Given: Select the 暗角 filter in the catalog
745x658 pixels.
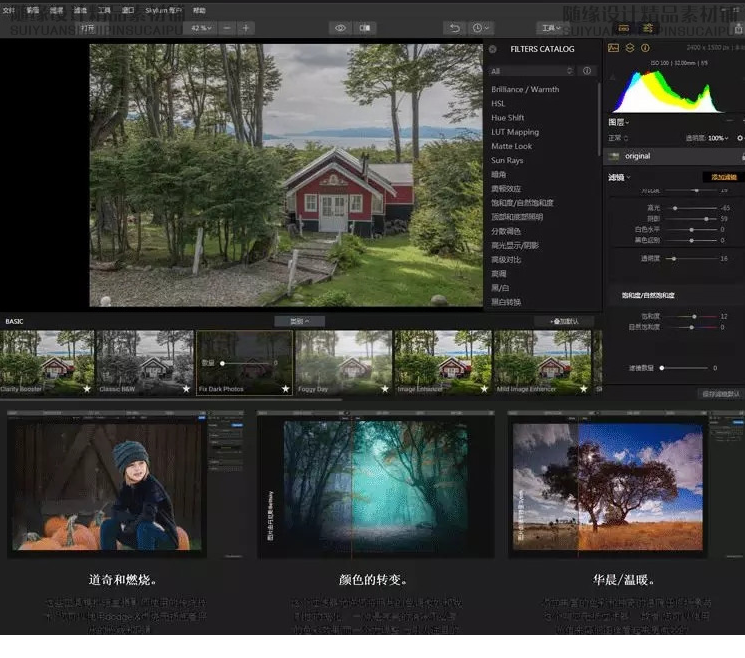Looking at the screenshot, I should pyautogui.click(x=498, y=174).
